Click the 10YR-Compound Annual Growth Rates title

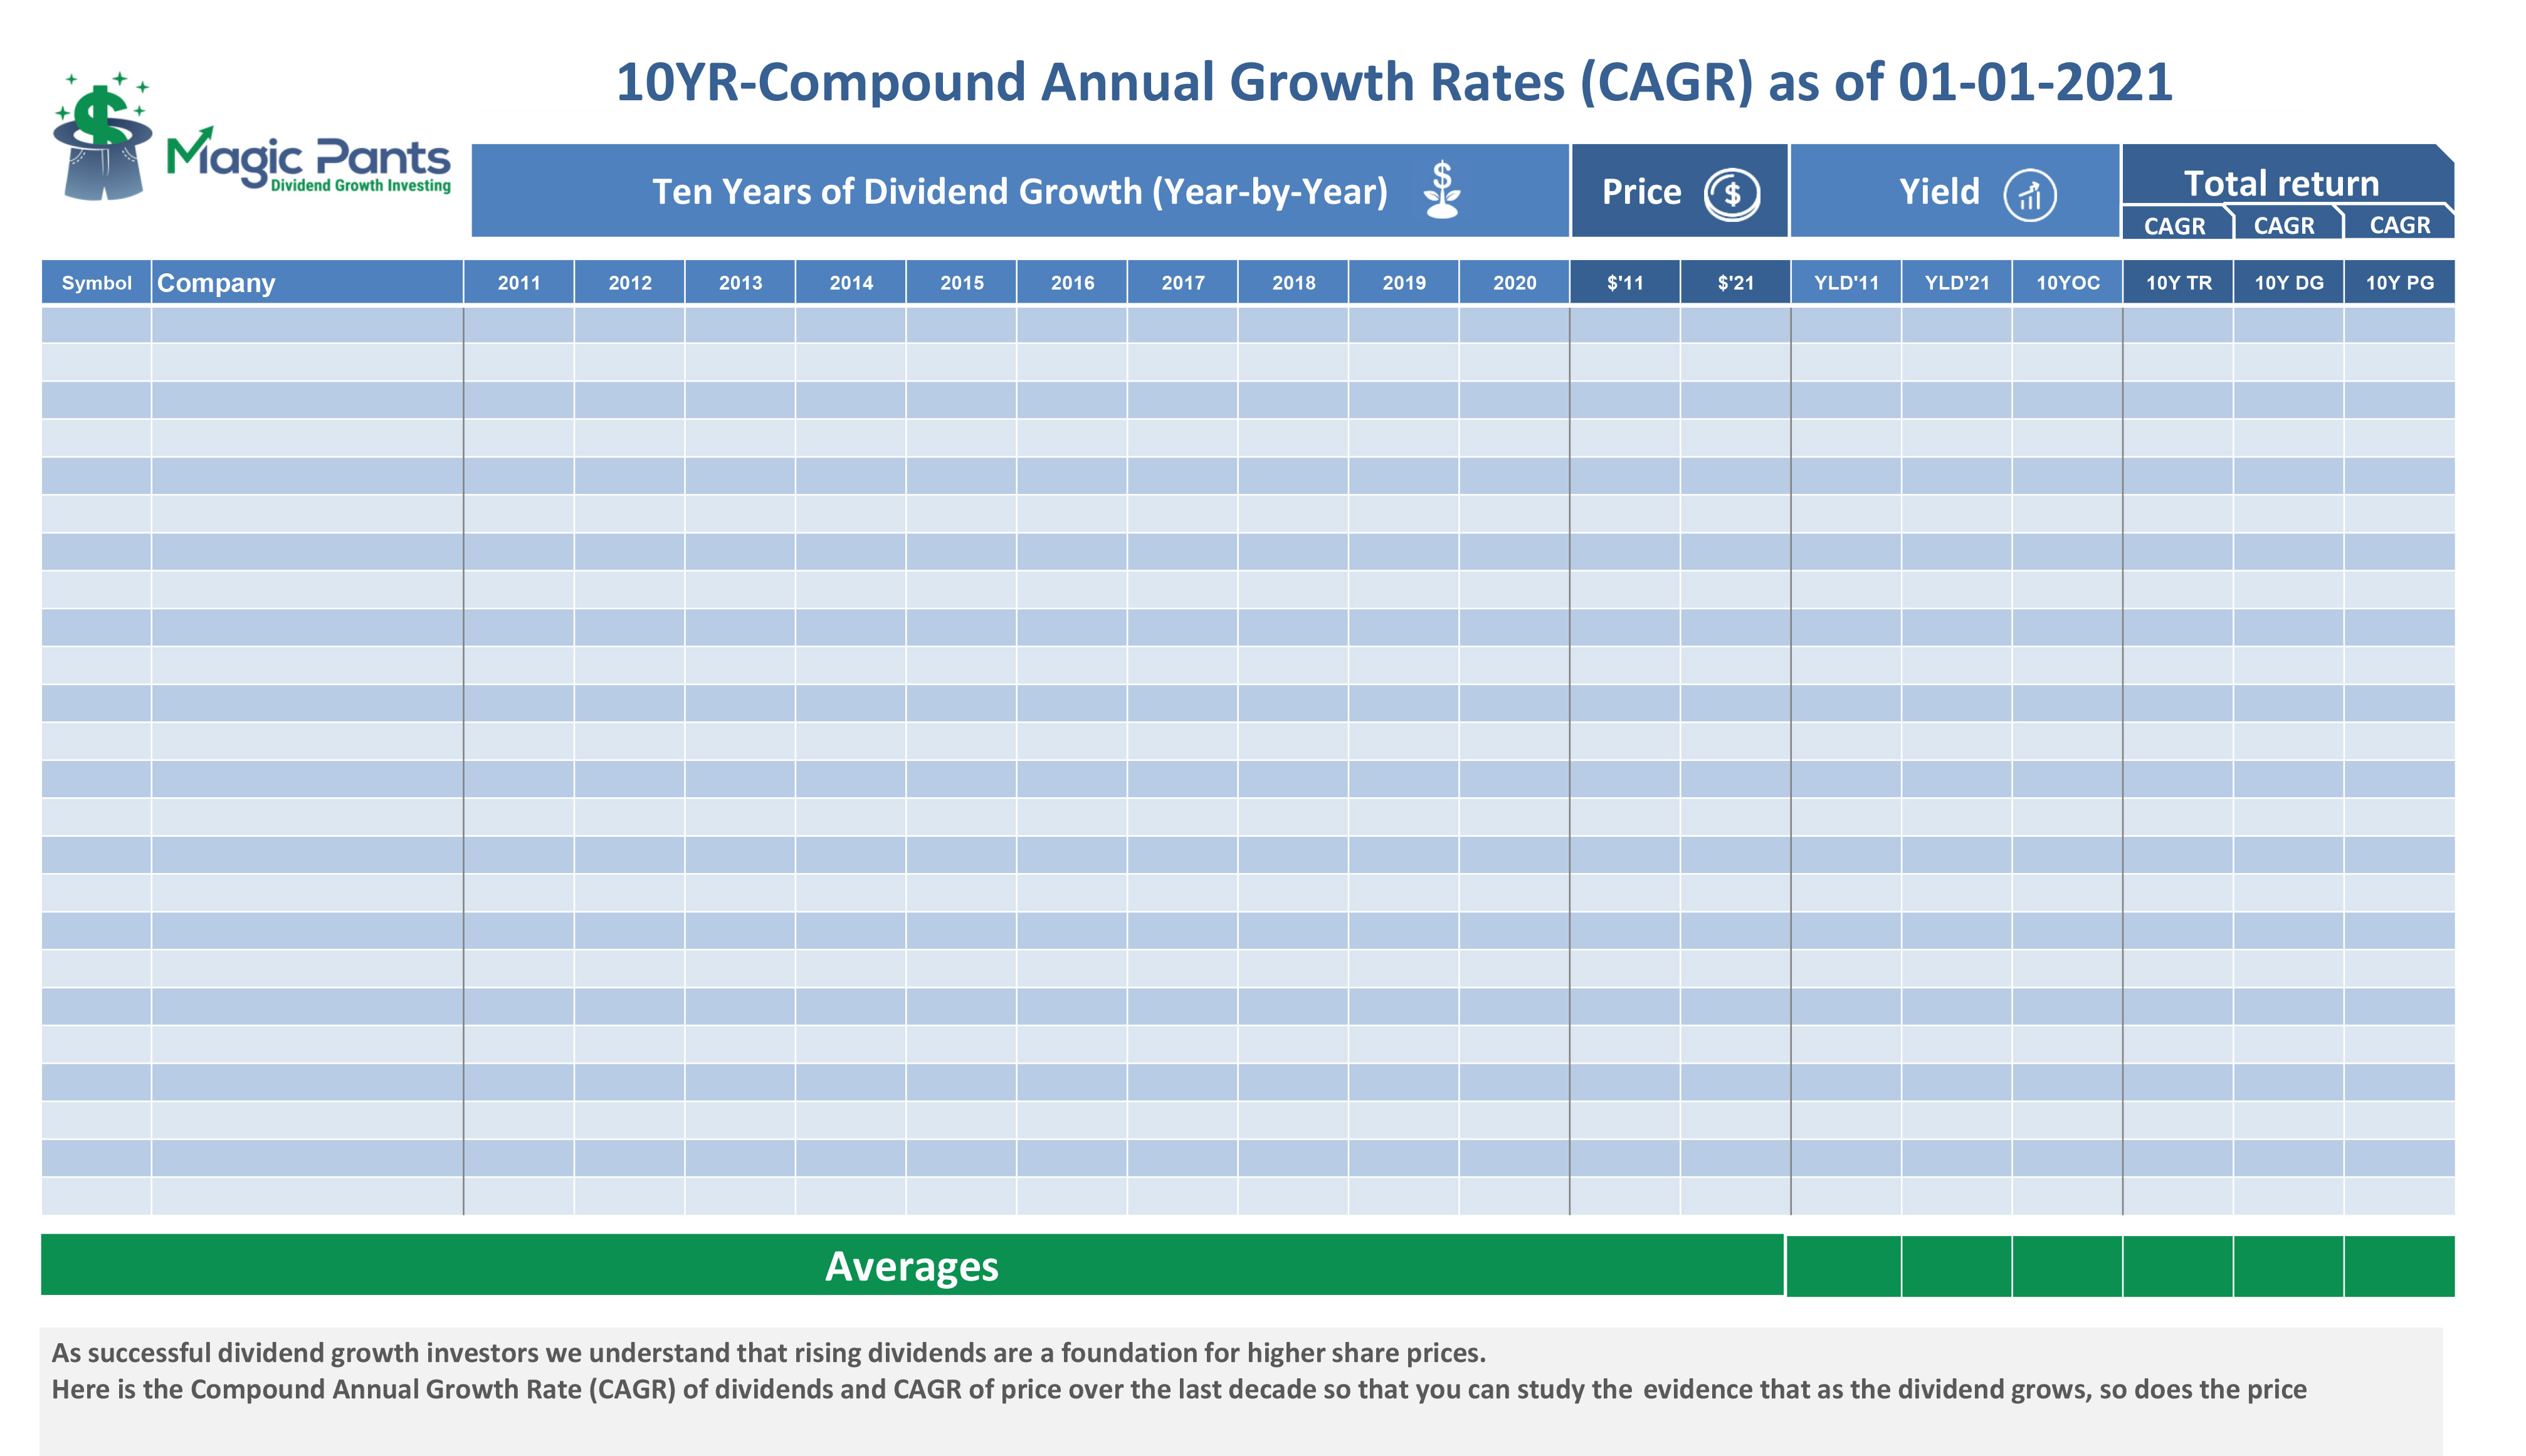(1393, 82)
